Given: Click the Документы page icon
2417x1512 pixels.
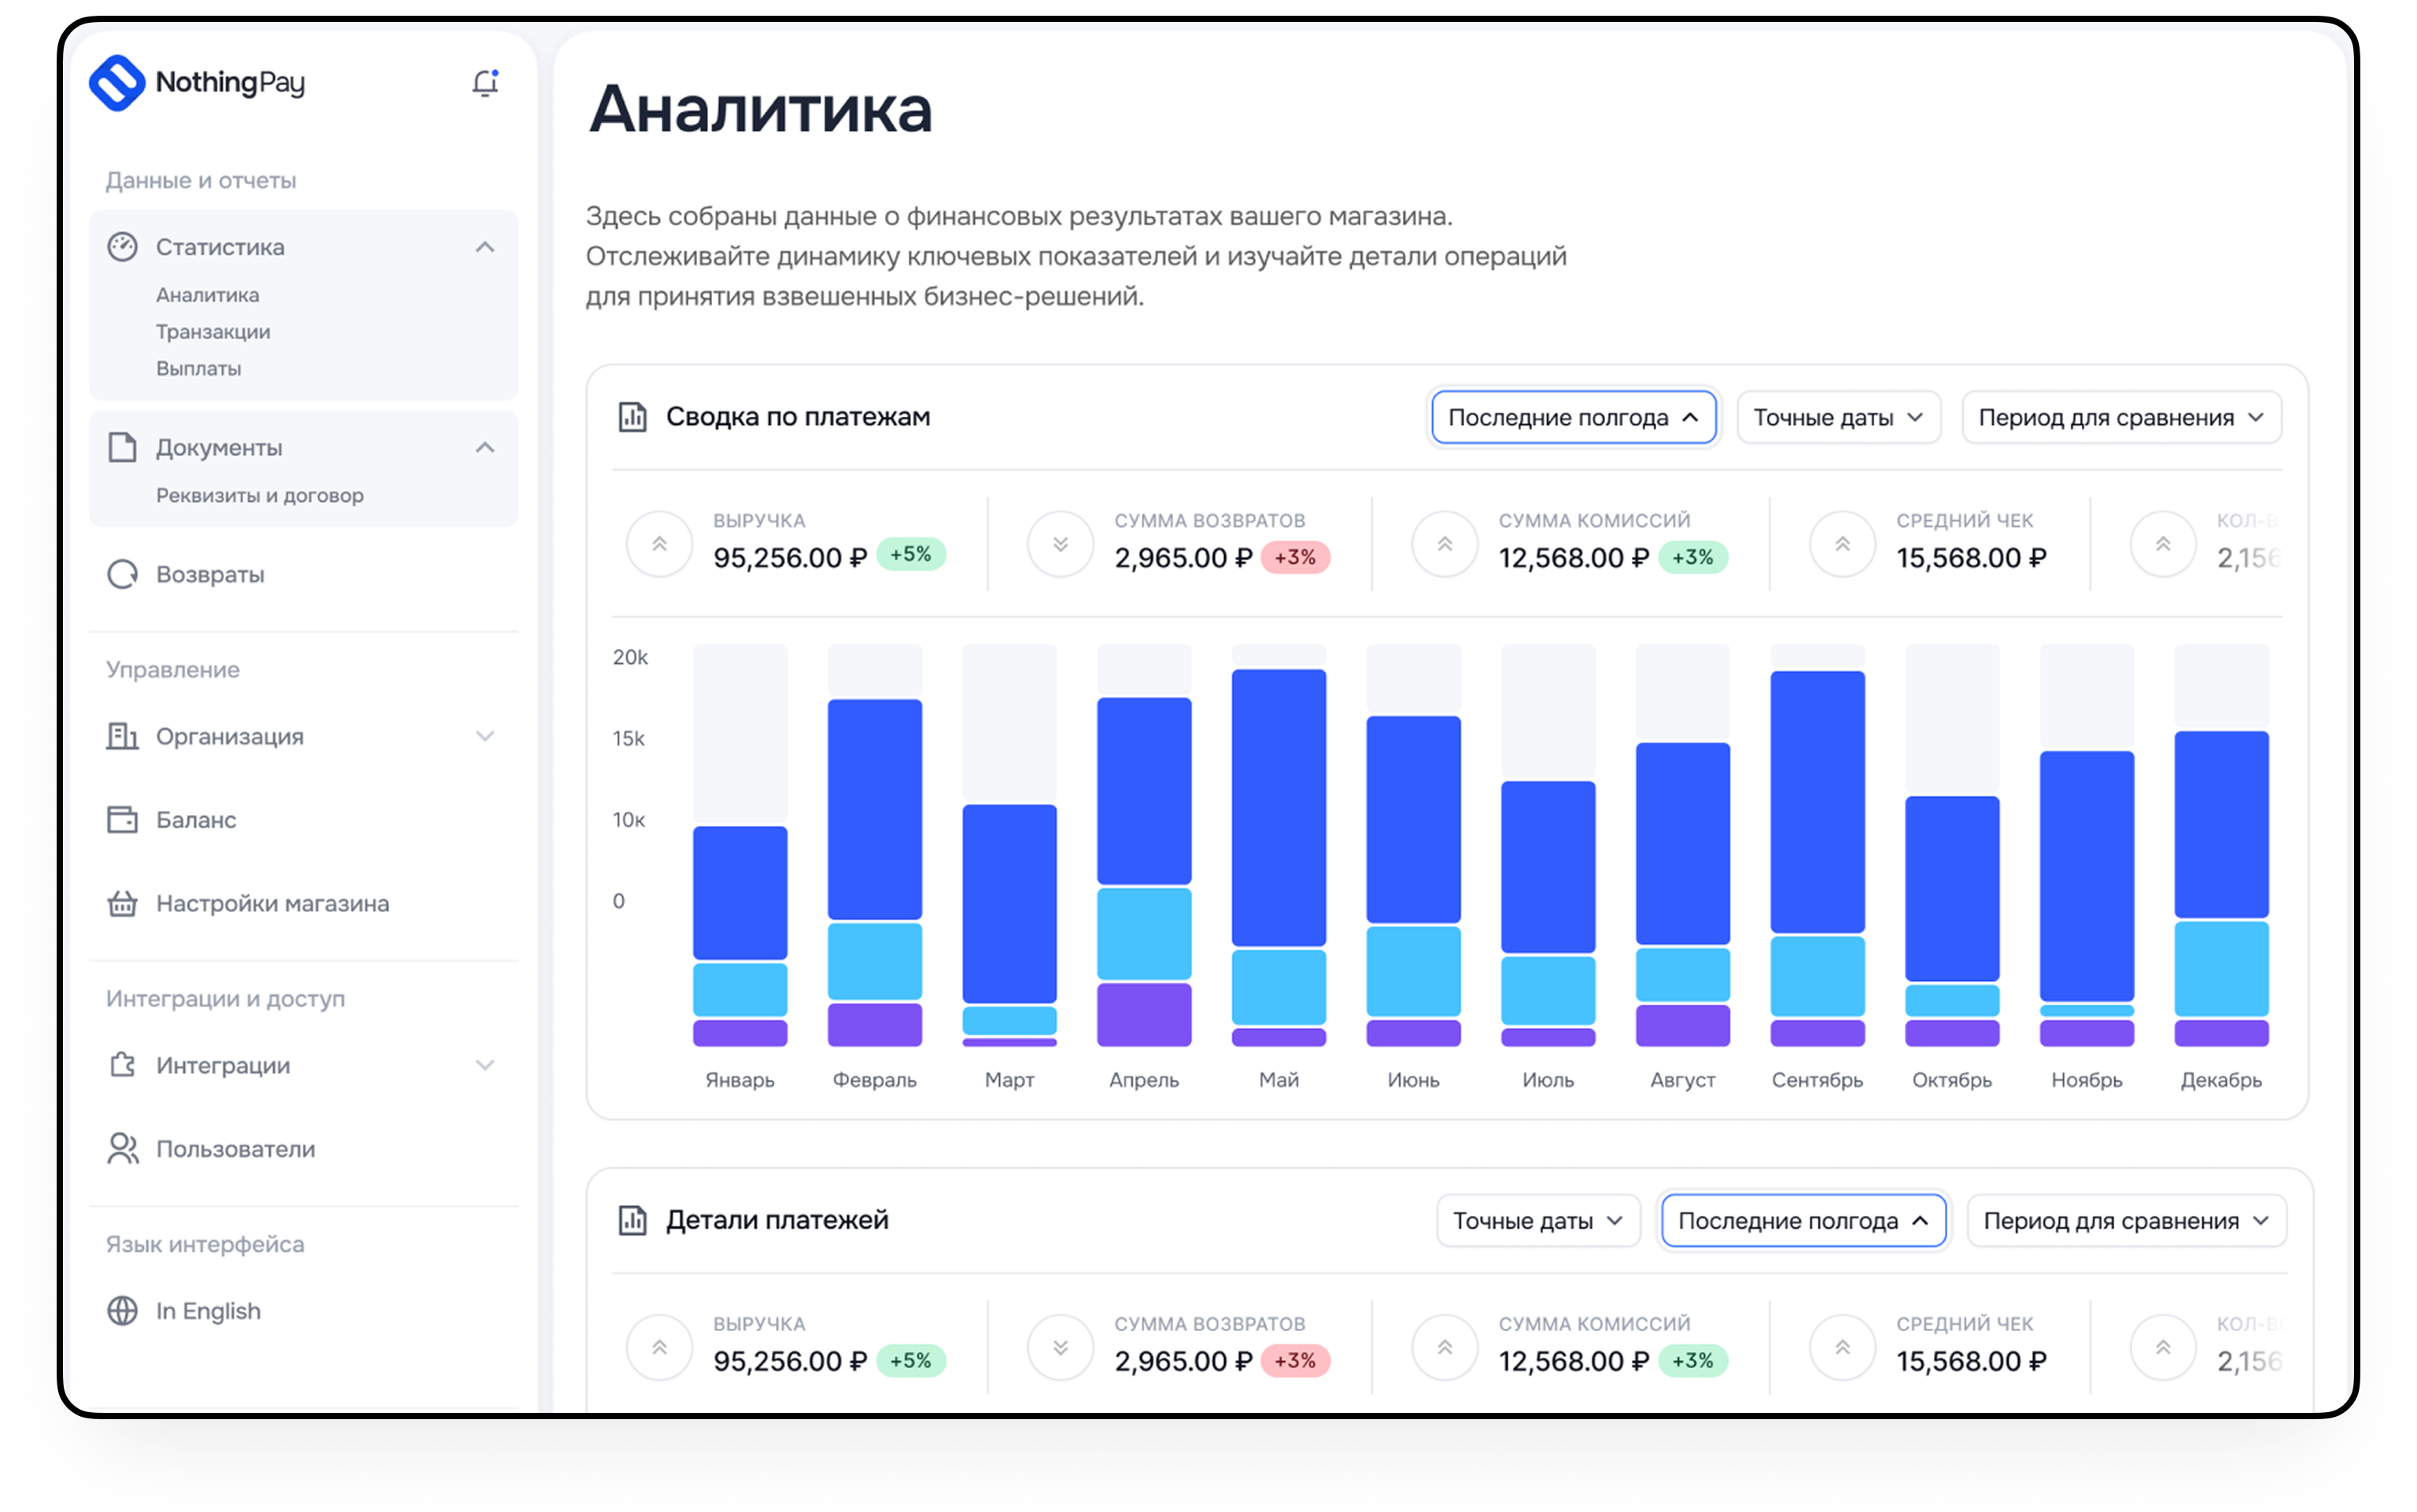Looking at the screenshot, I should [x=123, y=448].
